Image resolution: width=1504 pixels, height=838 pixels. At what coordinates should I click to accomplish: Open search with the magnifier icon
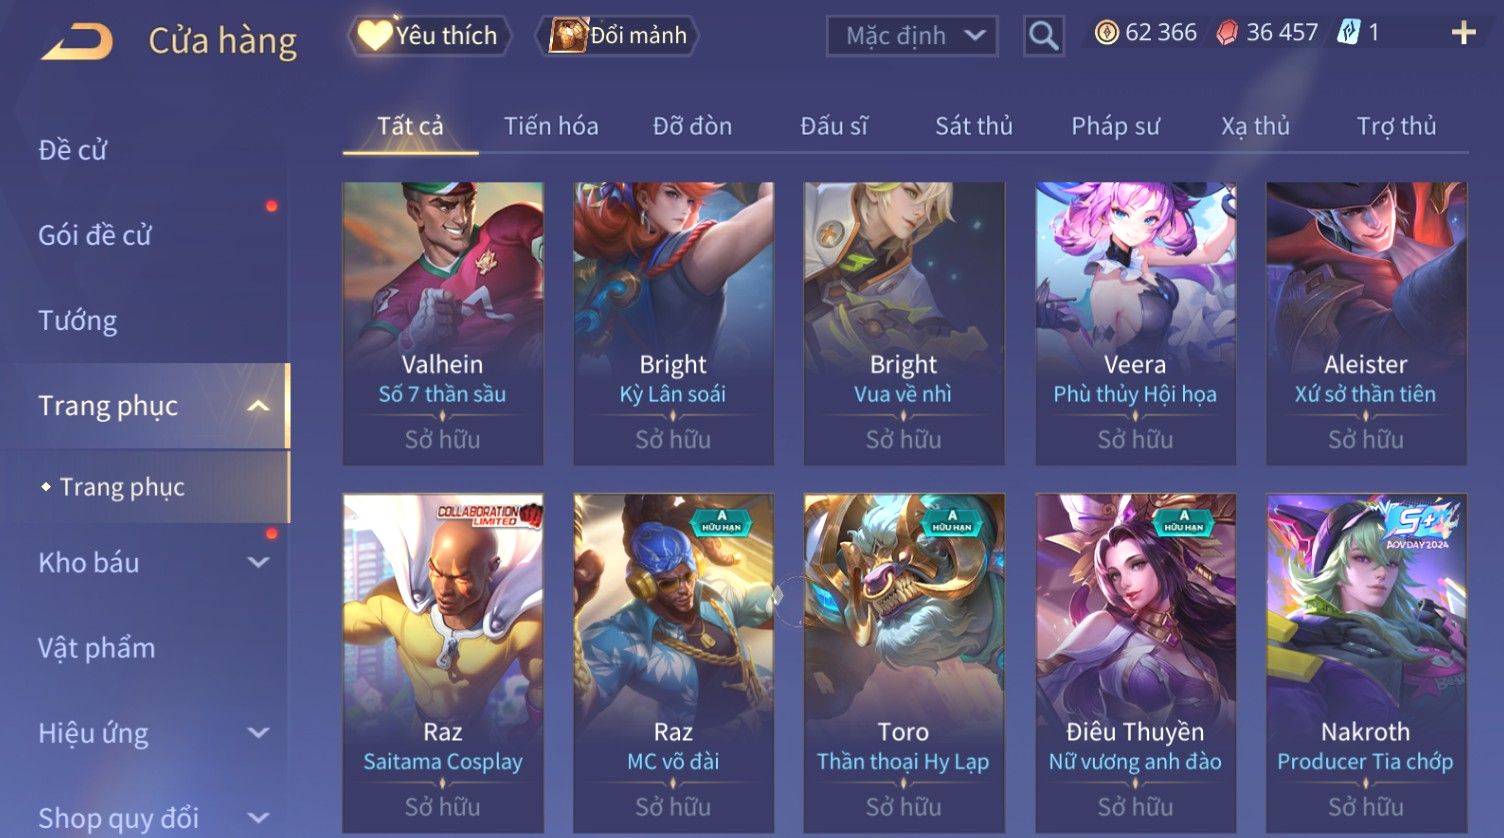point(1043,36)
